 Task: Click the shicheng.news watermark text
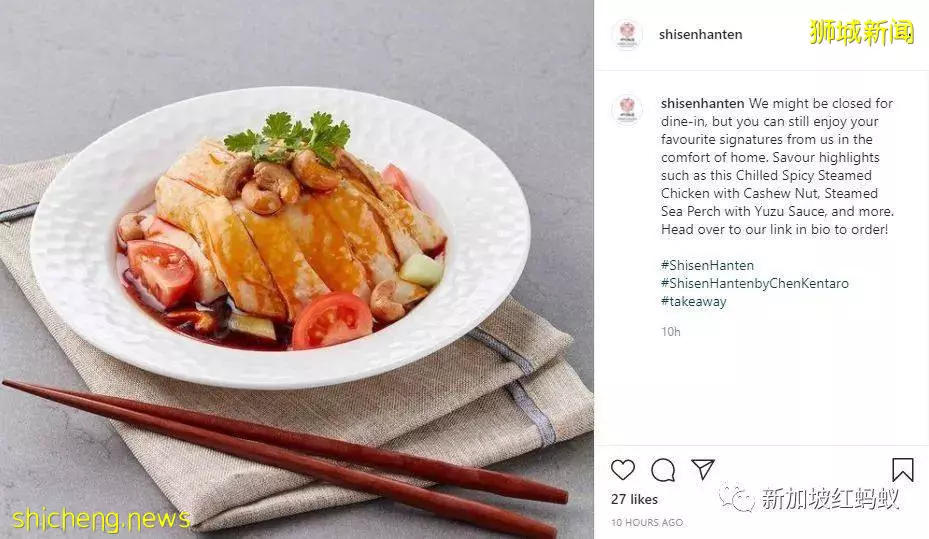(x=101, y=519)
